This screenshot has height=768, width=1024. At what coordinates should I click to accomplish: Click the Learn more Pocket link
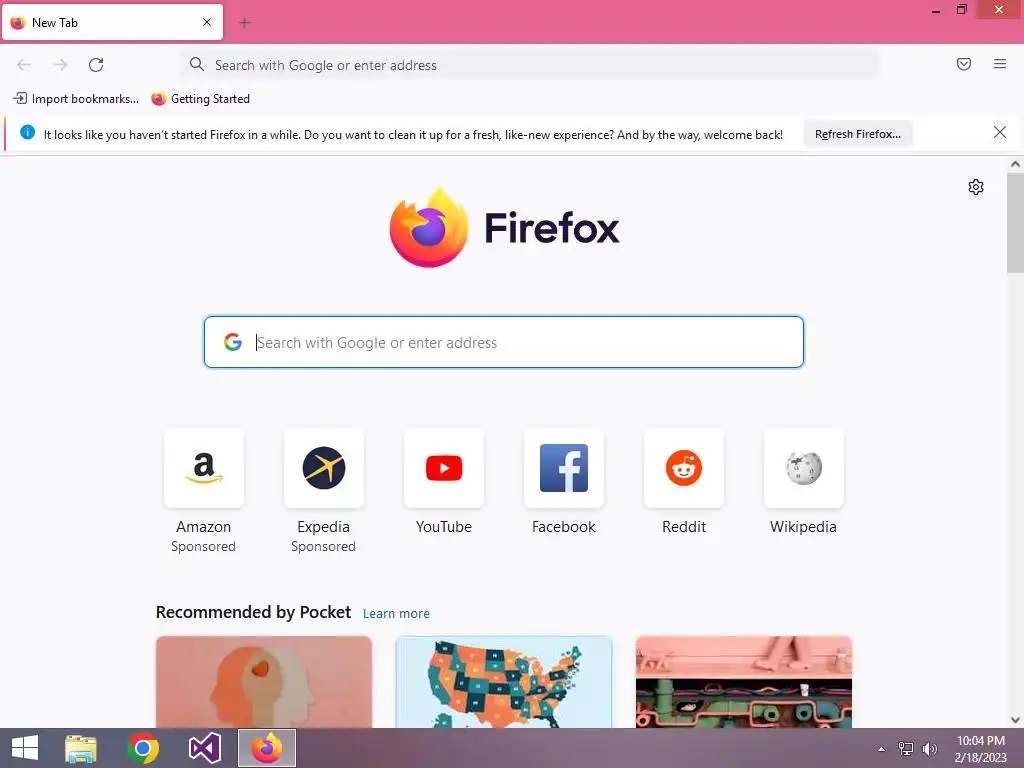pos(396,613)
